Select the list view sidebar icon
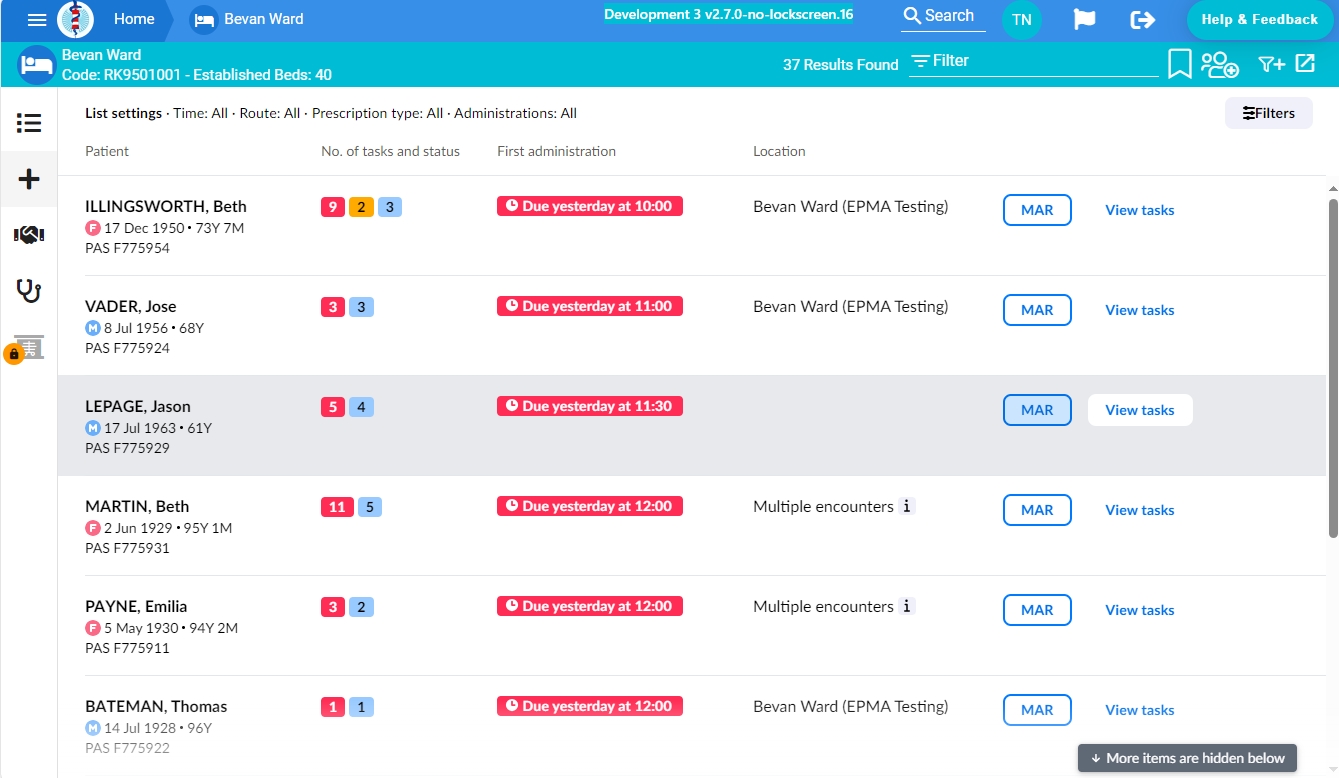The image size is (1339, 778). point(29,123)
